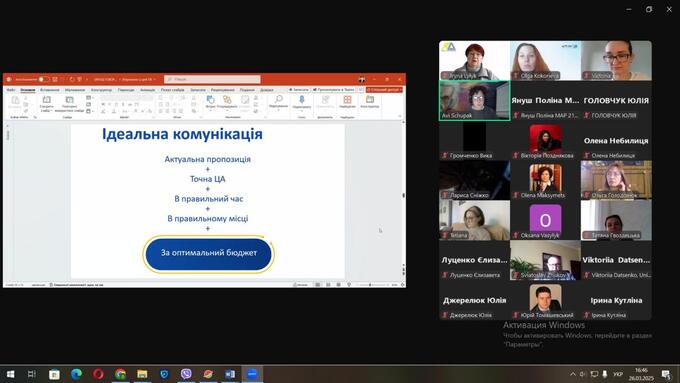Click the PowerPoint search input field

click(x=212, y=79)
